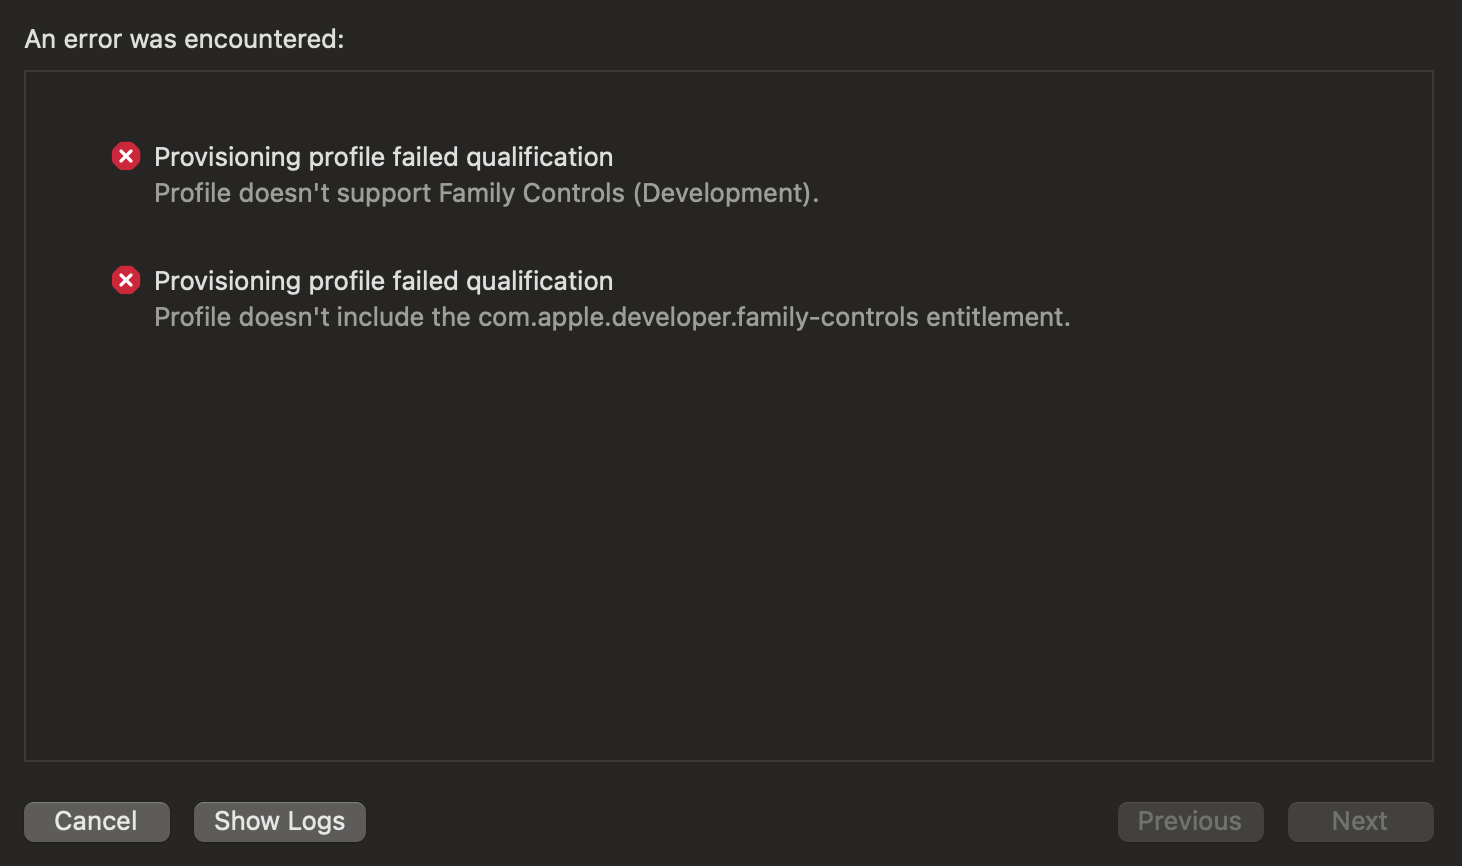Click the 'An error was encountered:' heading

pyautogui.click(x=184, y=39)
